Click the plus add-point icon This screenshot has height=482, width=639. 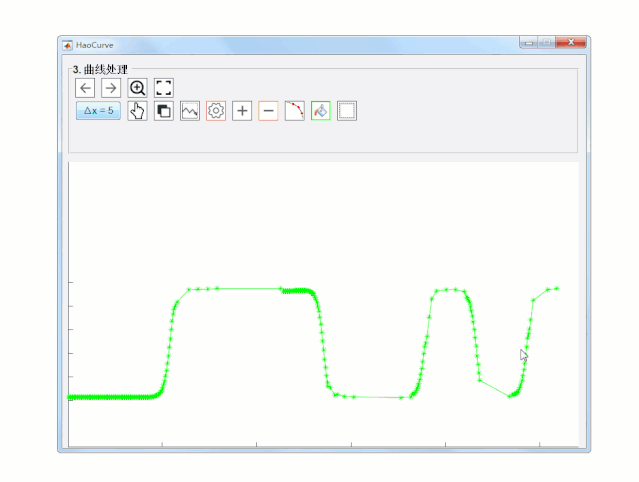point(242,111)
